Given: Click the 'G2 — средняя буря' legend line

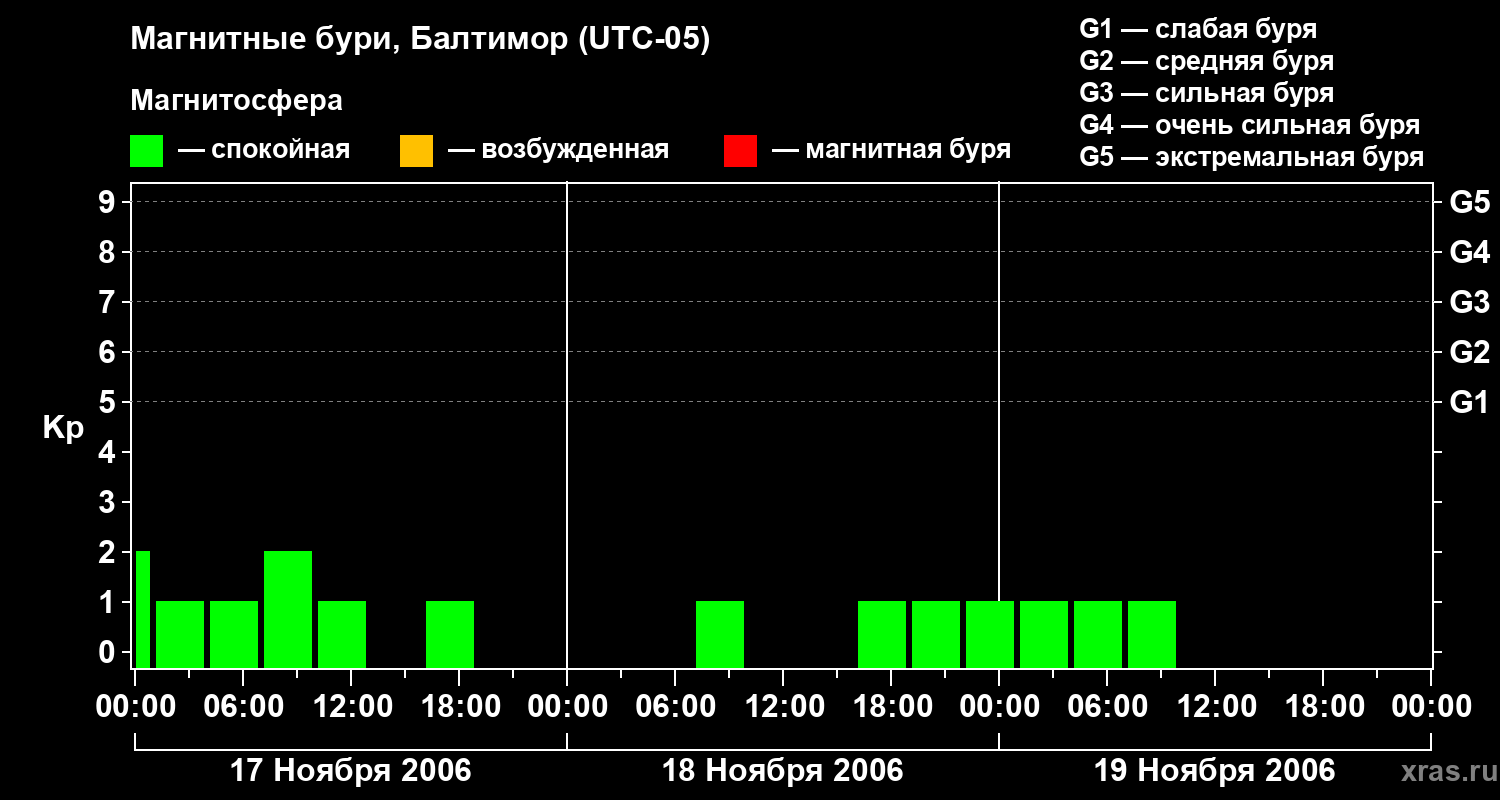Looking at the screenshot, I should coord(1206,61).
